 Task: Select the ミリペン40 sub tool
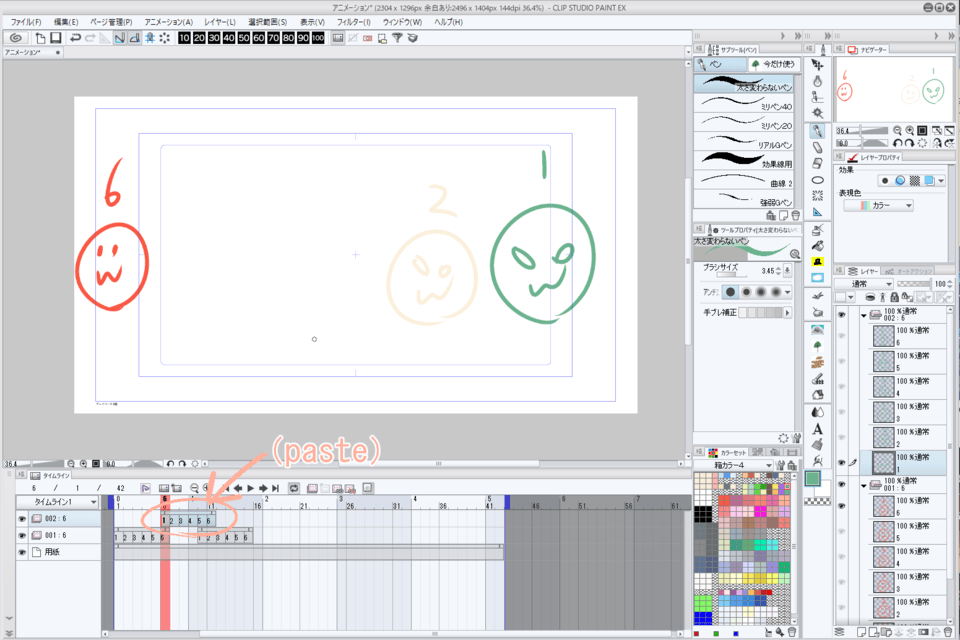pyautogui.click(x=750, y=107)
